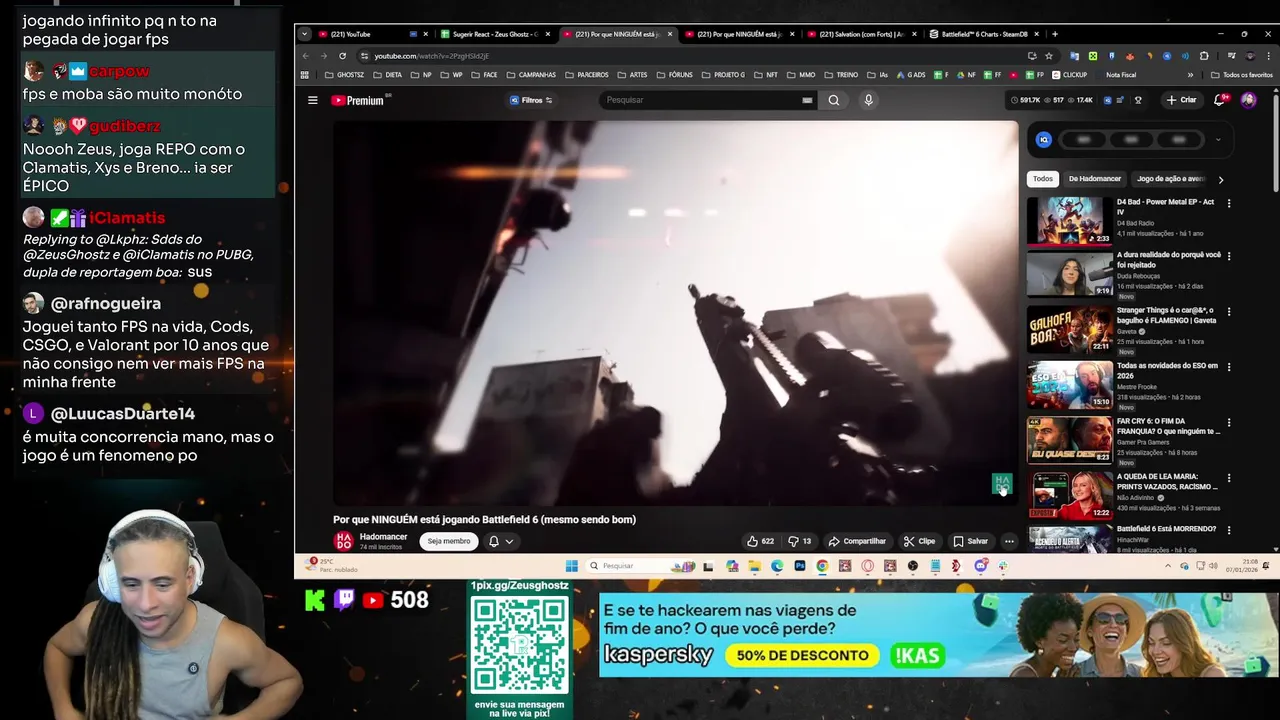Screen dimensions: 1280x720
Task: Click the video title below the player
Action: 484,520
